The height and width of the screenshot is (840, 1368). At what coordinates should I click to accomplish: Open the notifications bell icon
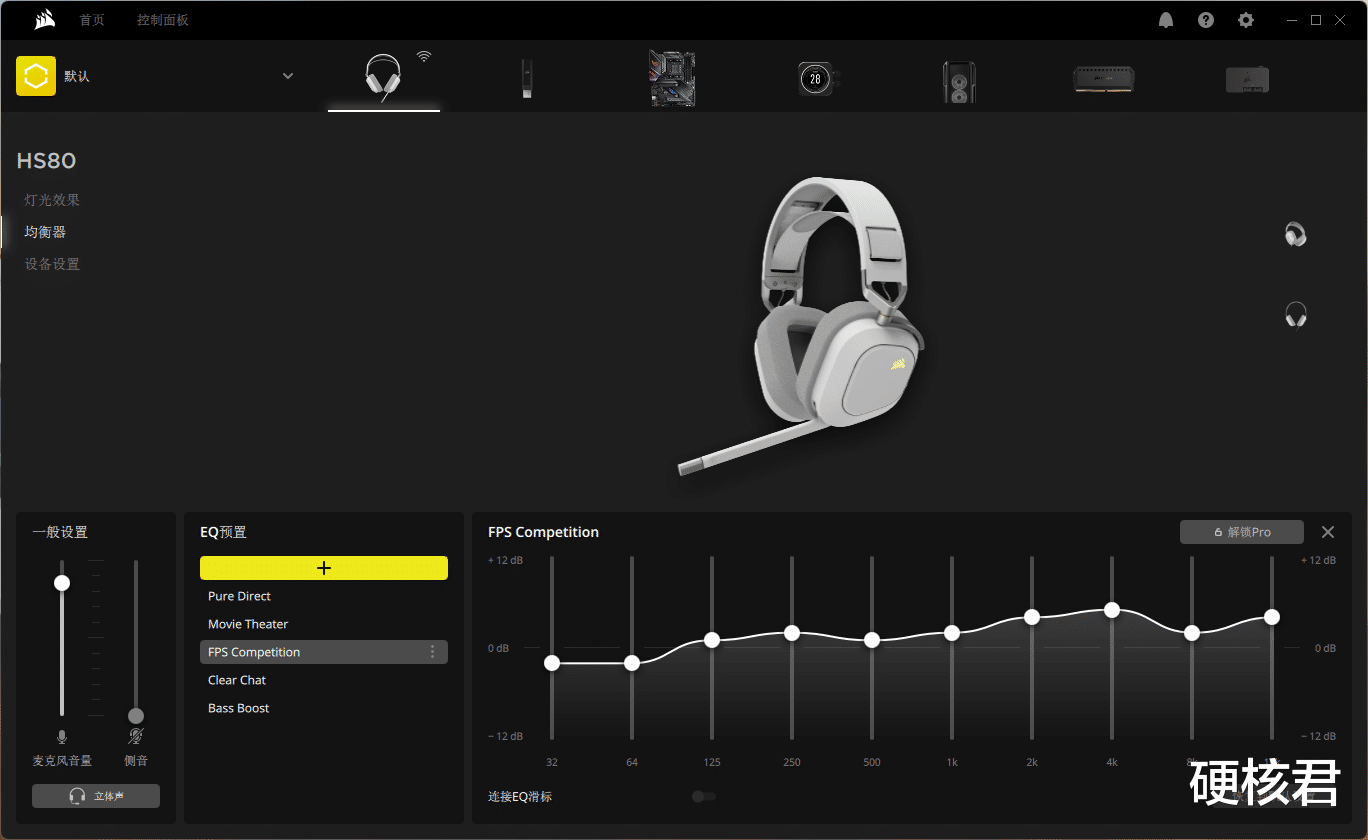pyautogui.click(x=1166, y=20)
